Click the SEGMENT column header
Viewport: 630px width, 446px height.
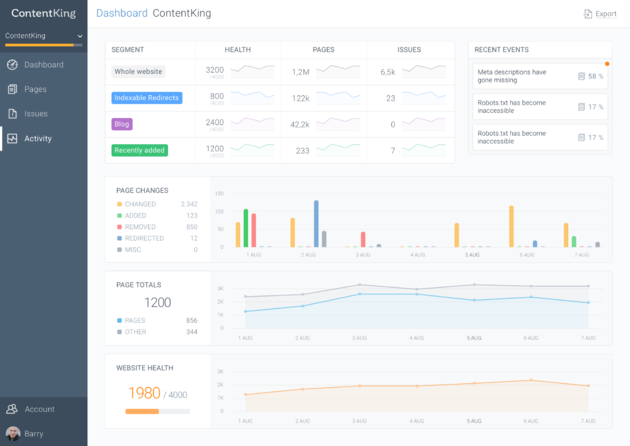127,50
